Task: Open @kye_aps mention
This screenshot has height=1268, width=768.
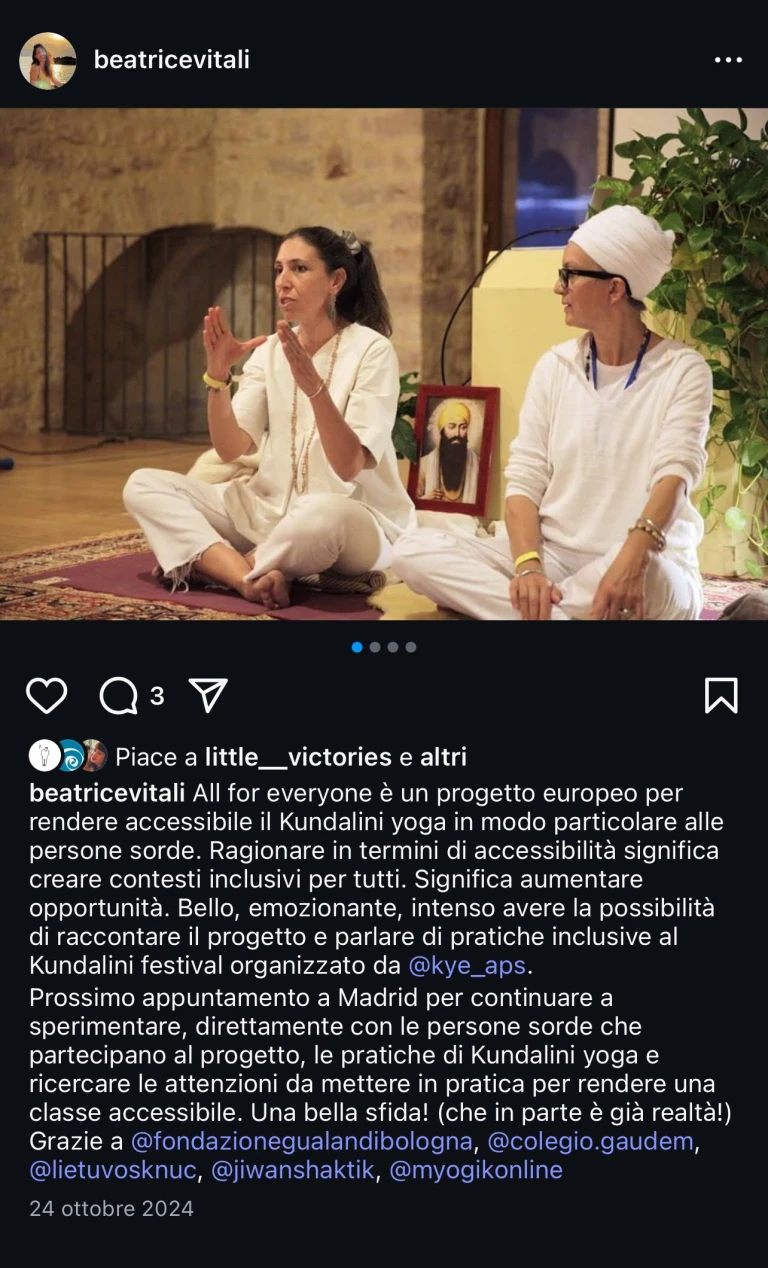Action: click(467, 966)
